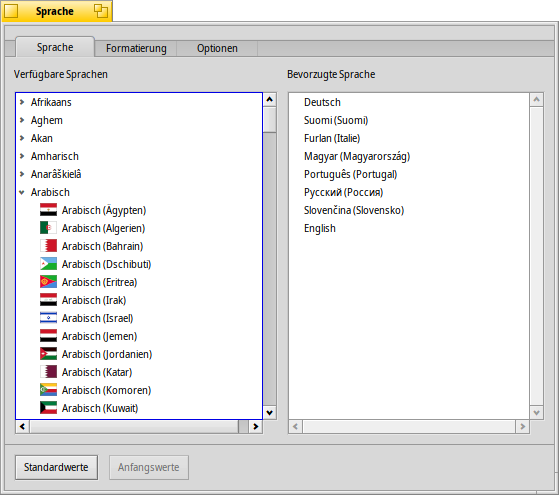The image size is (559, 495).
Task: Click the available languages scroll up arrow
Action: point(270,99)
